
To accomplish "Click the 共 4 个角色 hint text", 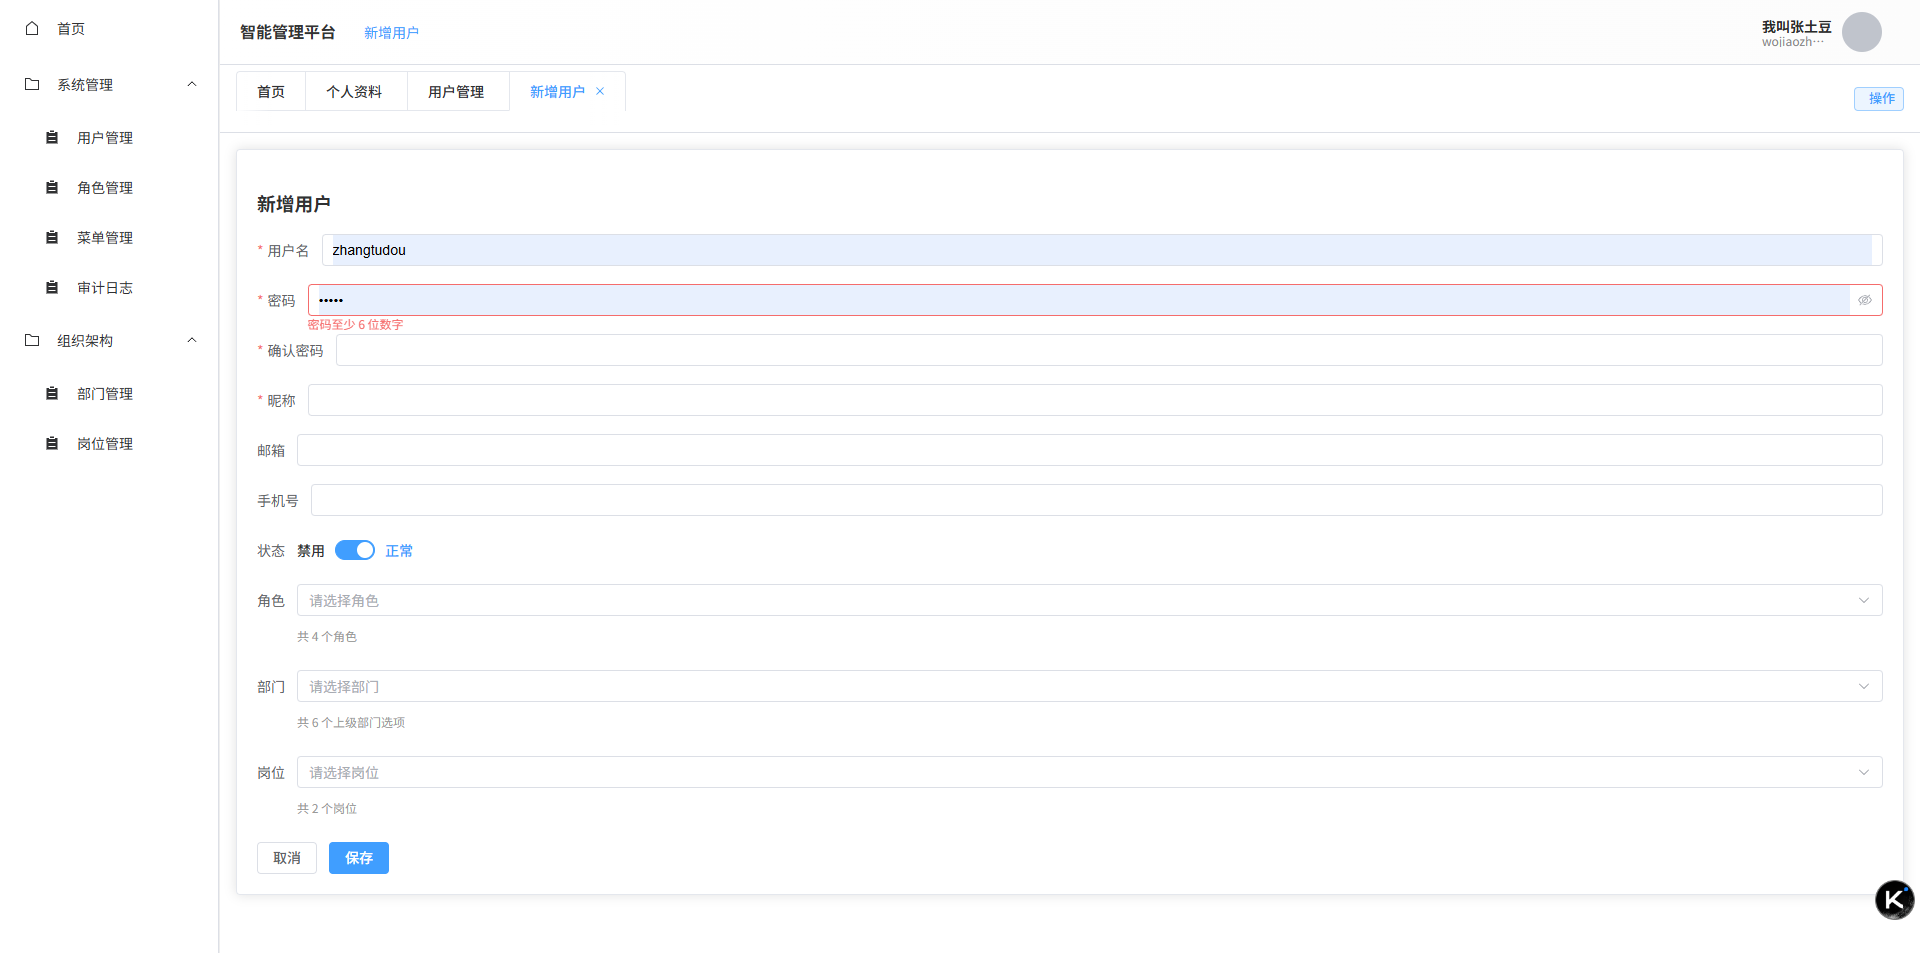I will pyautogui.click(x=327, y=637).
